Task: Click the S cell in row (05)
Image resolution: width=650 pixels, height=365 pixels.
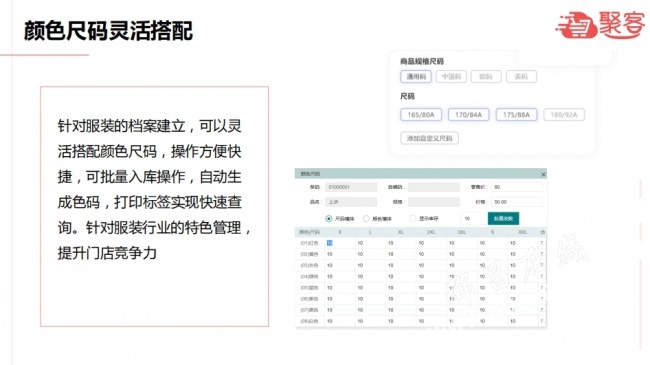Action: click(x=492, y=288)
